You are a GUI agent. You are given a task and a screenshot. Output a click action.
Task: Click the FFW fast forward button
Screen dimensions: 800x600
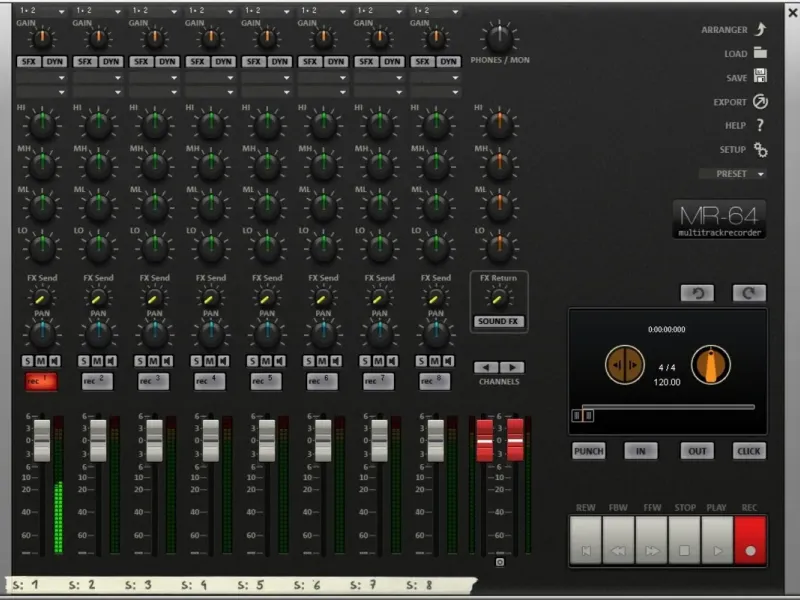[652, 540]
